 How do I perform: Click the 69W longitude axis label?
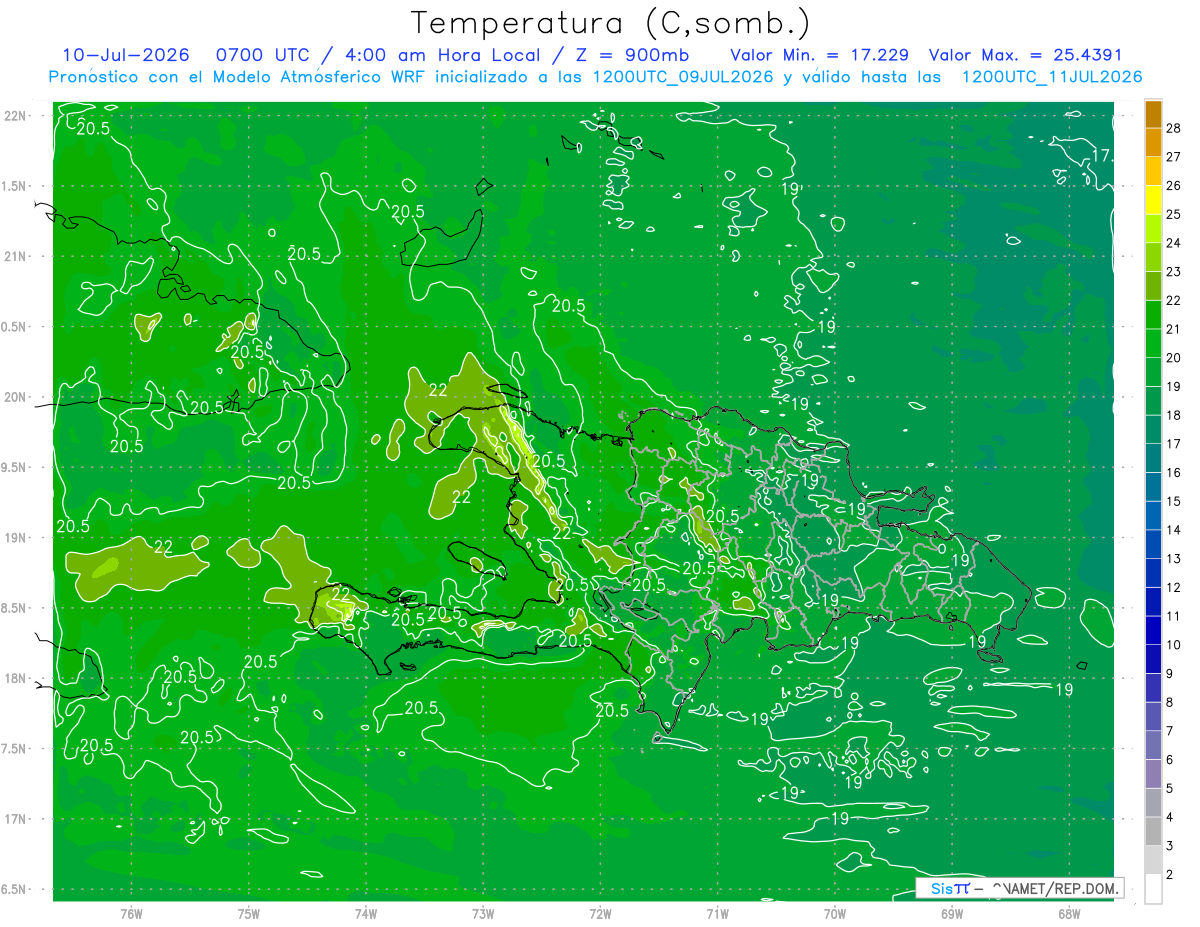point(951,914)
